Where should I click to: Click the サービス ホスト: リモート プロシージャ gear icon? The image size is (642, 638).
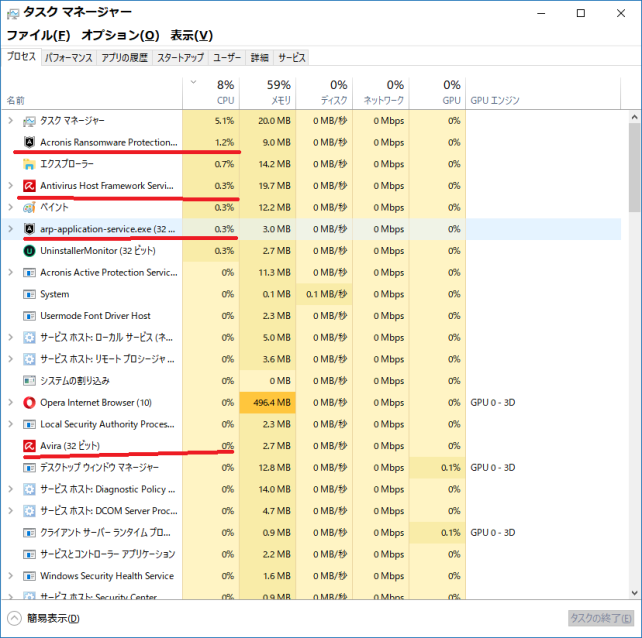29,359
